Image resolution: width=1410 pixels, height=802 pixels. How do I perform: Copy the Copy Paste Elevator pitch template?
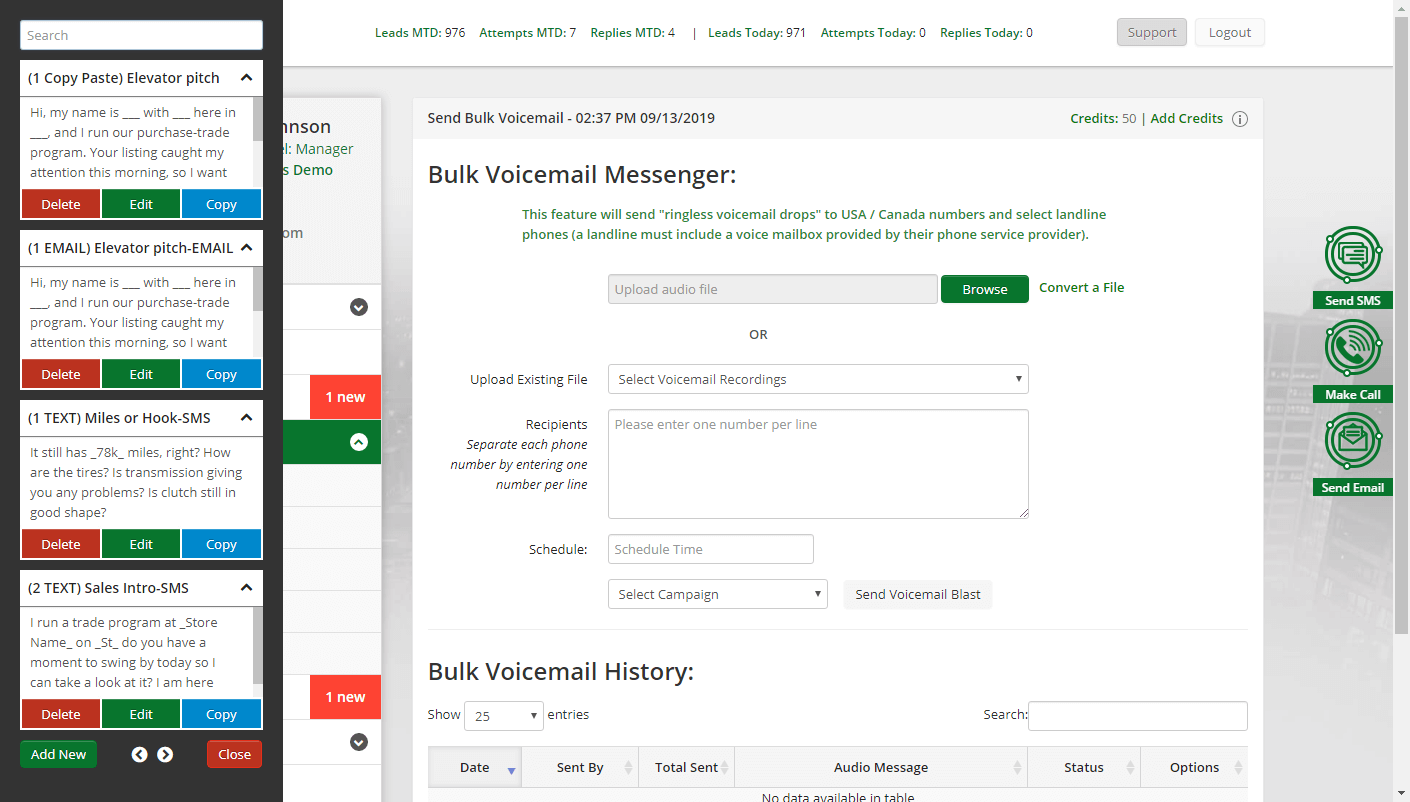tap(221, 204)
